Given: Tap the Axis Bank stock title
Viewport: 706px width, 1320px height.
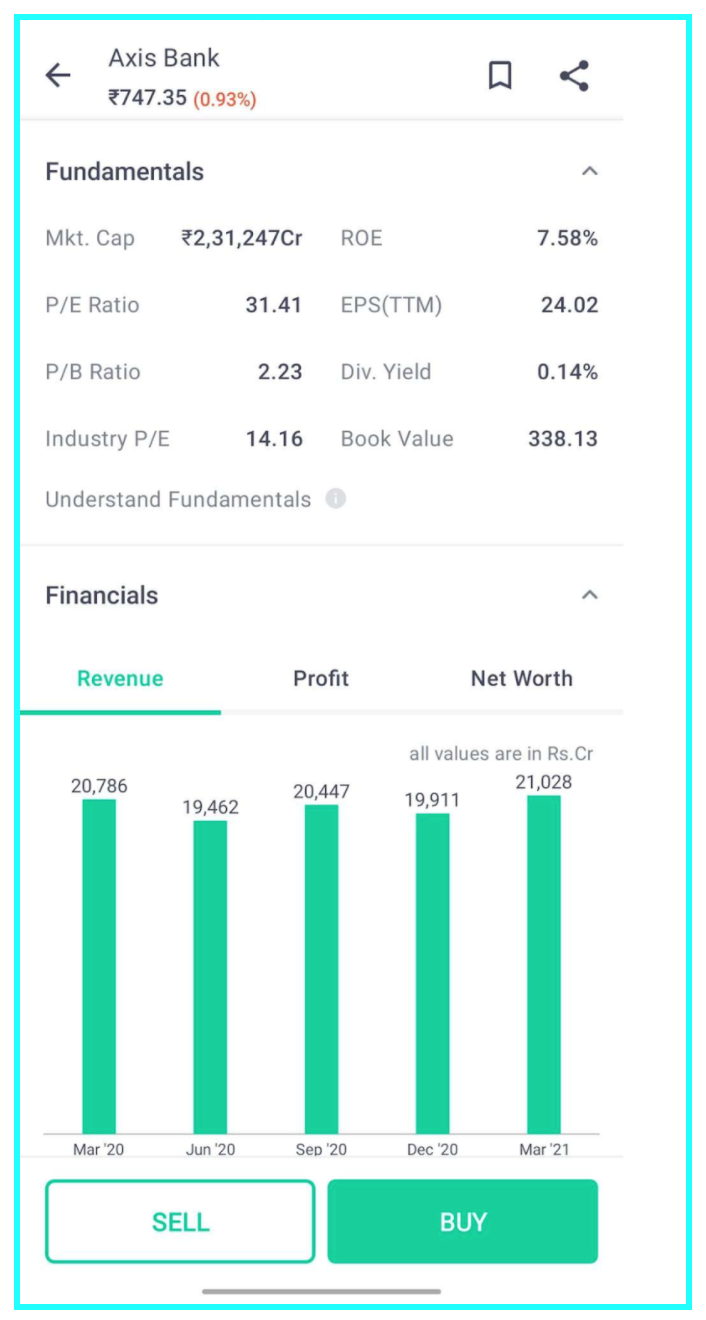Looking at the screenshot, I should (x=164, y=58).
